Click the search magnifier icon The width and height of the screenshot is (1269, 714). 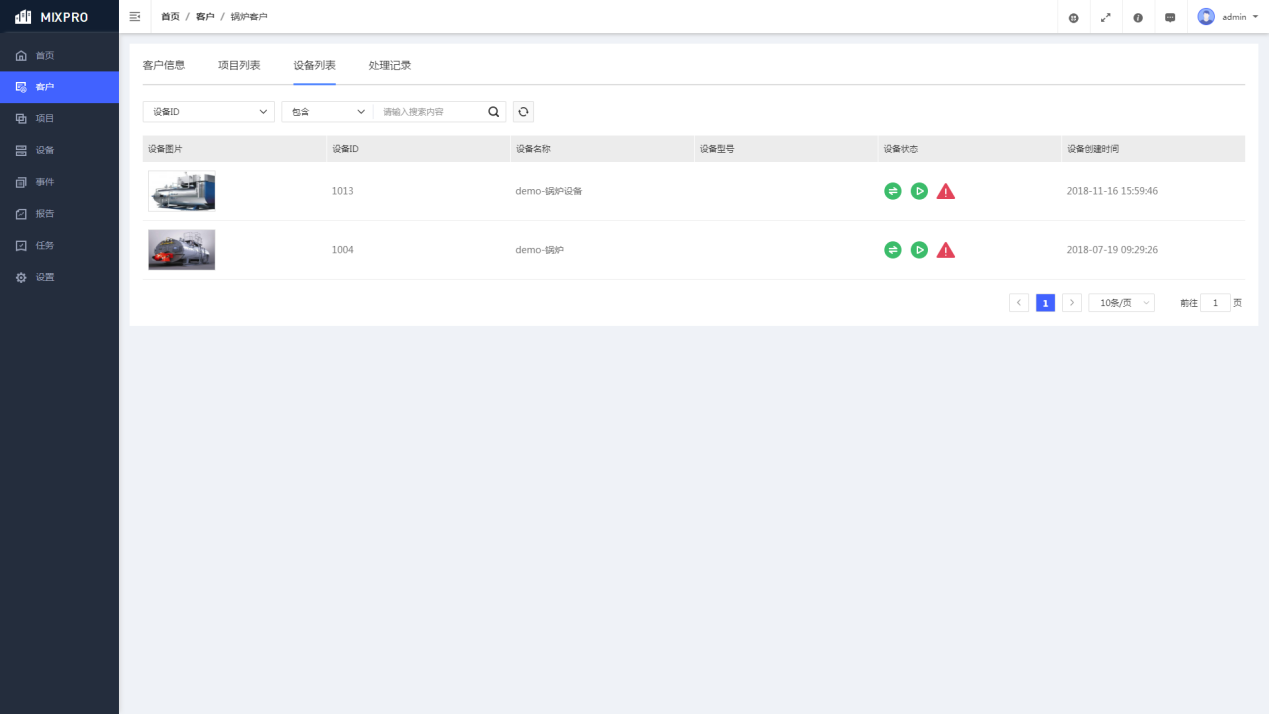493,112
